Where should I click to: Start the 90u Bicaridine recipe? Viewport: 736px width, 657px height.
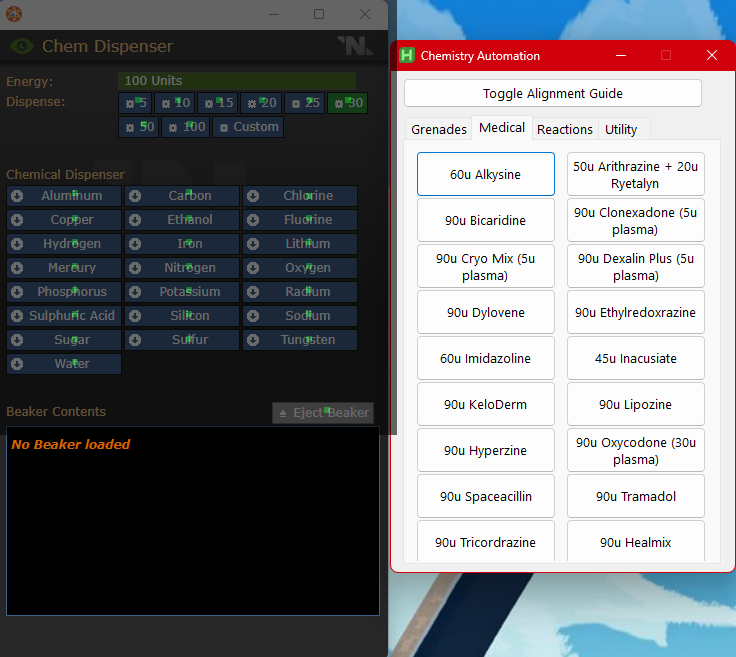click(486, 220)
